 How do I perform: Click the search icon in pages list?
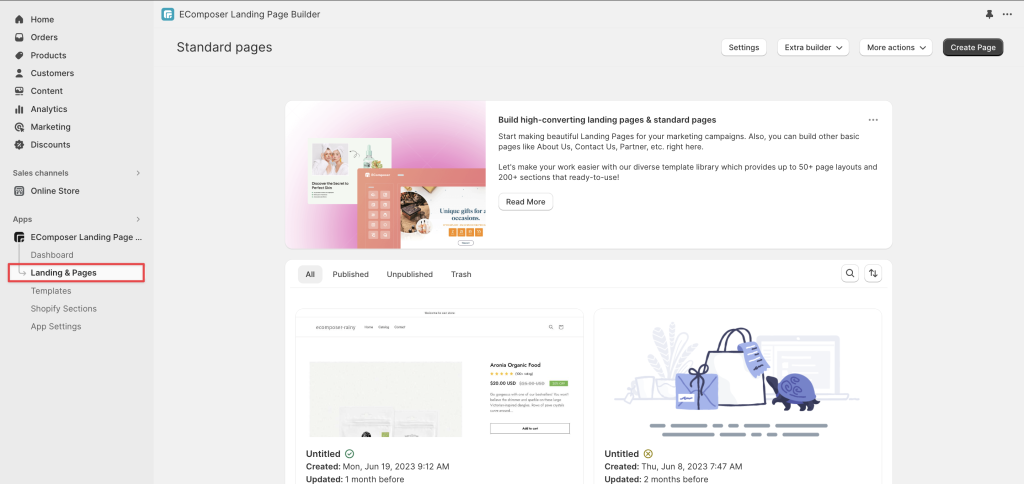pyautogui.click(x=850, y=274)
